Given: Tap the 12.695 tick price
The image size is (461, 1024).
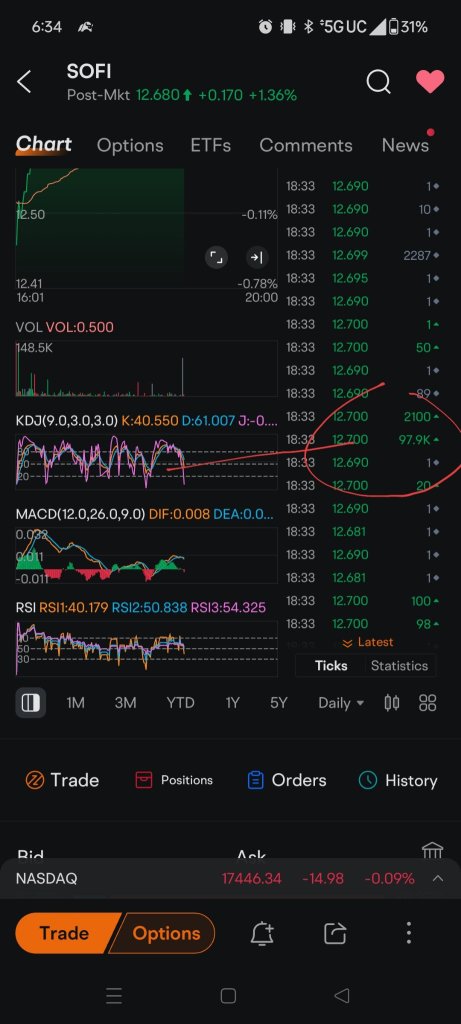Looking at the screenshot, I should [350, 278].
